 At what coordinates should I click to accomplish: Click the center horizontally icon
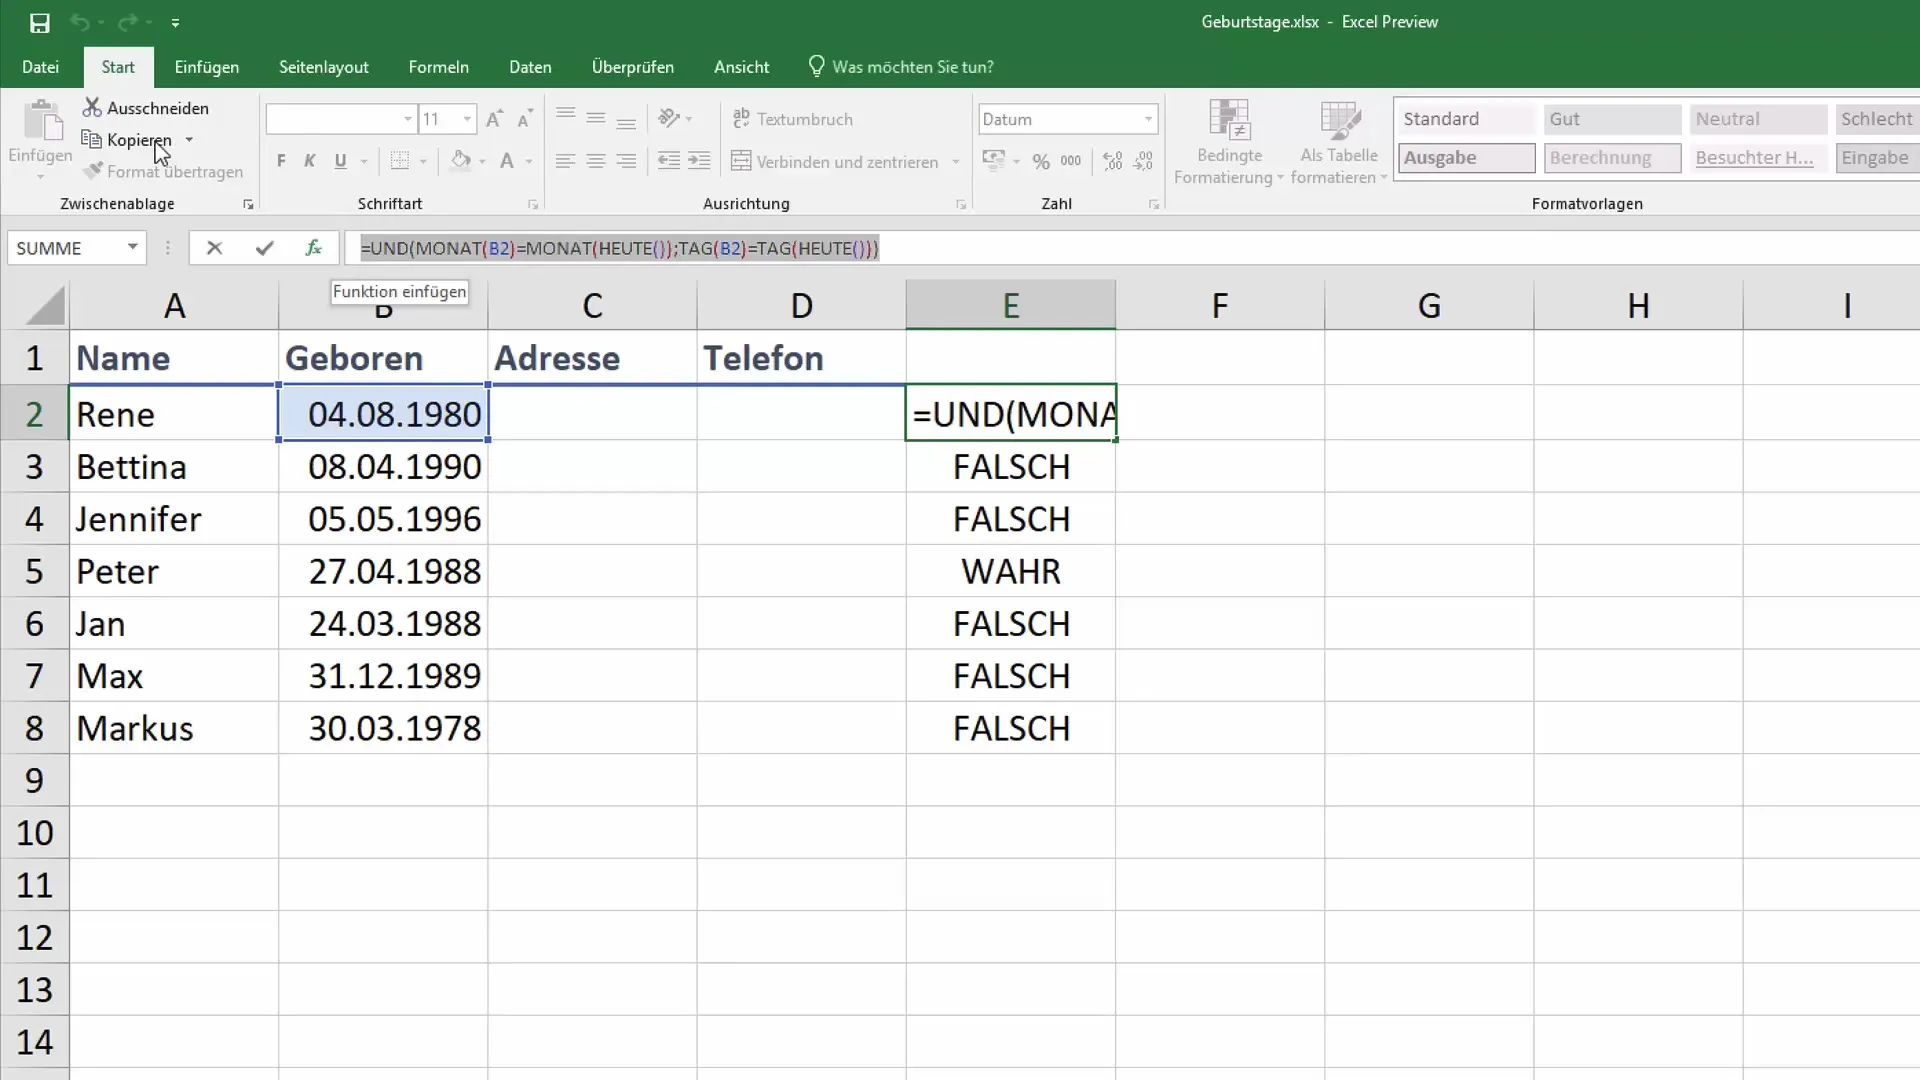tap(595, 161)
